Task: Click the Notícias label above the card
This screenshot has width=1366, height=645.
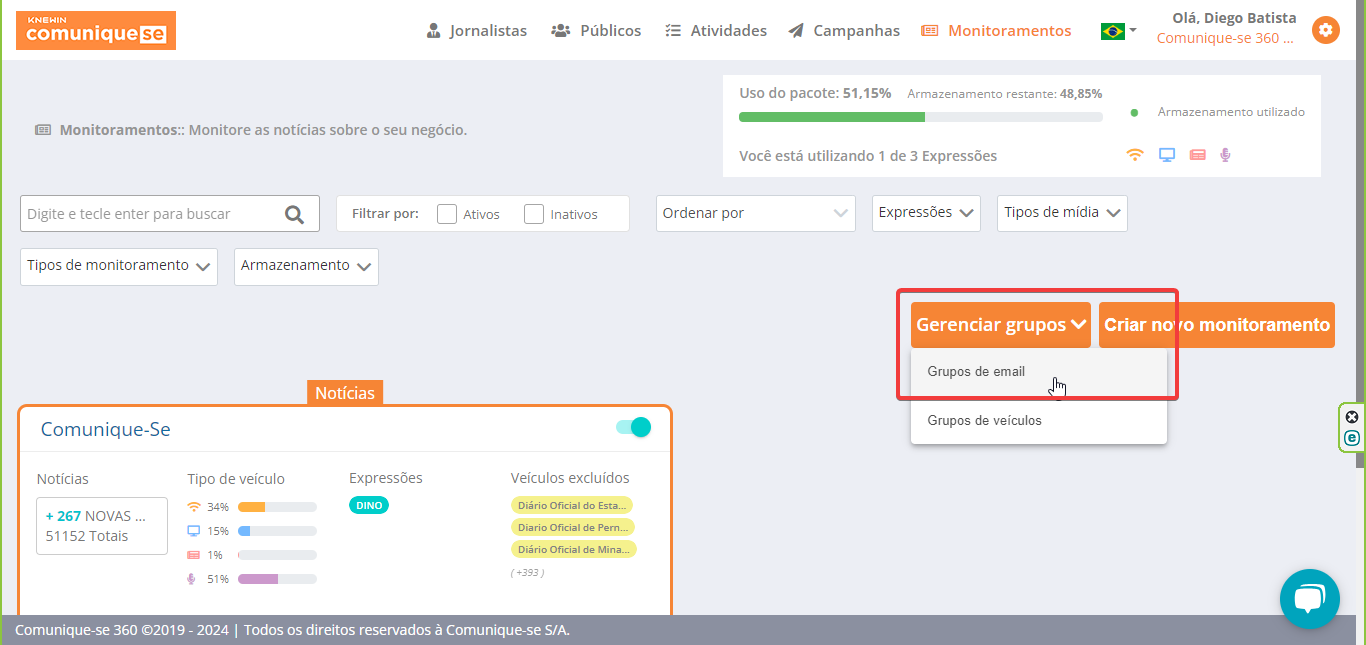Action: [345, 393]
